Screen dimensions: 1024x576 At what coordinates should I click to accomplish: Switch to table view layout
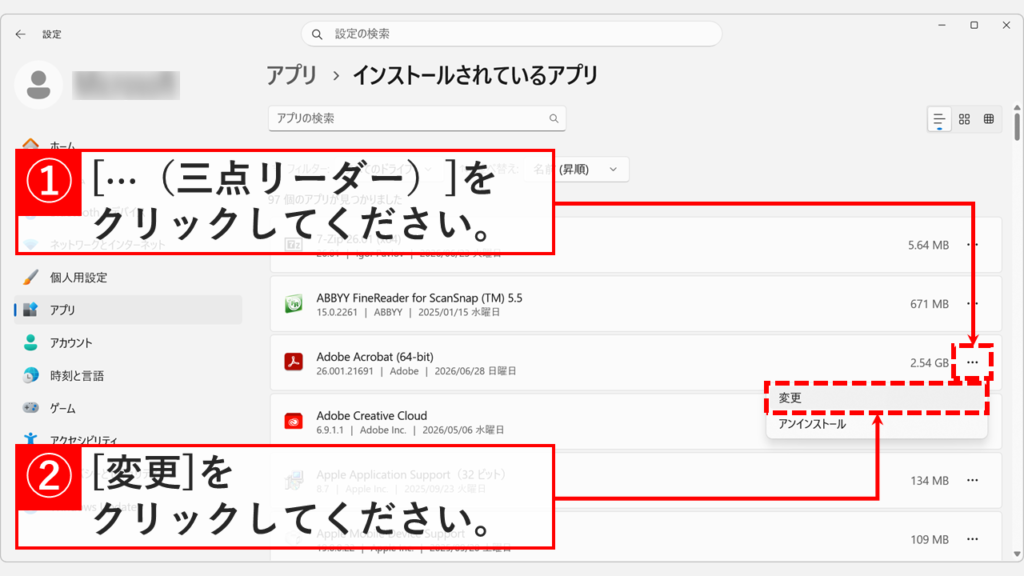point(989,120)
